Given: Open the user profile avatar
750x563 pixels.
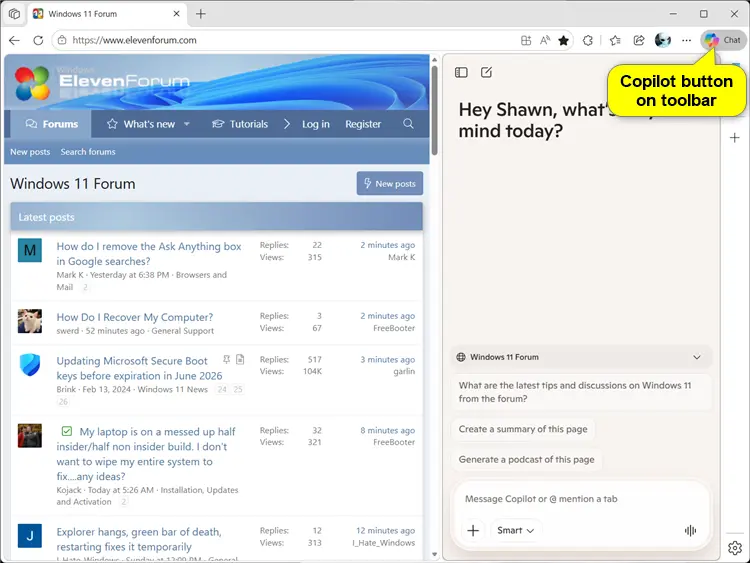Looking at the screenshot, I should (662, 40).
